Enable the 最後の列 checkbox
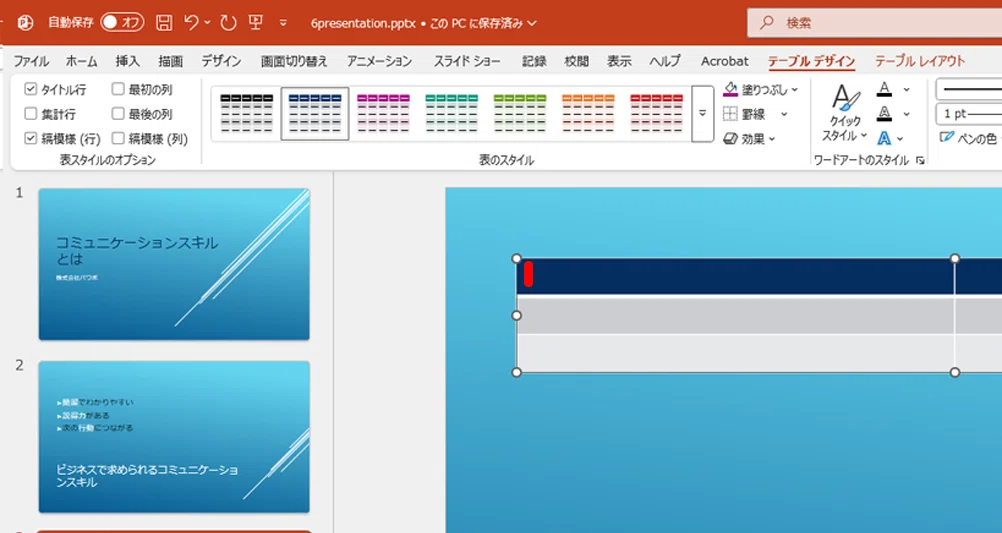This screenshot has height=533, width=1002. pos(118,114)
